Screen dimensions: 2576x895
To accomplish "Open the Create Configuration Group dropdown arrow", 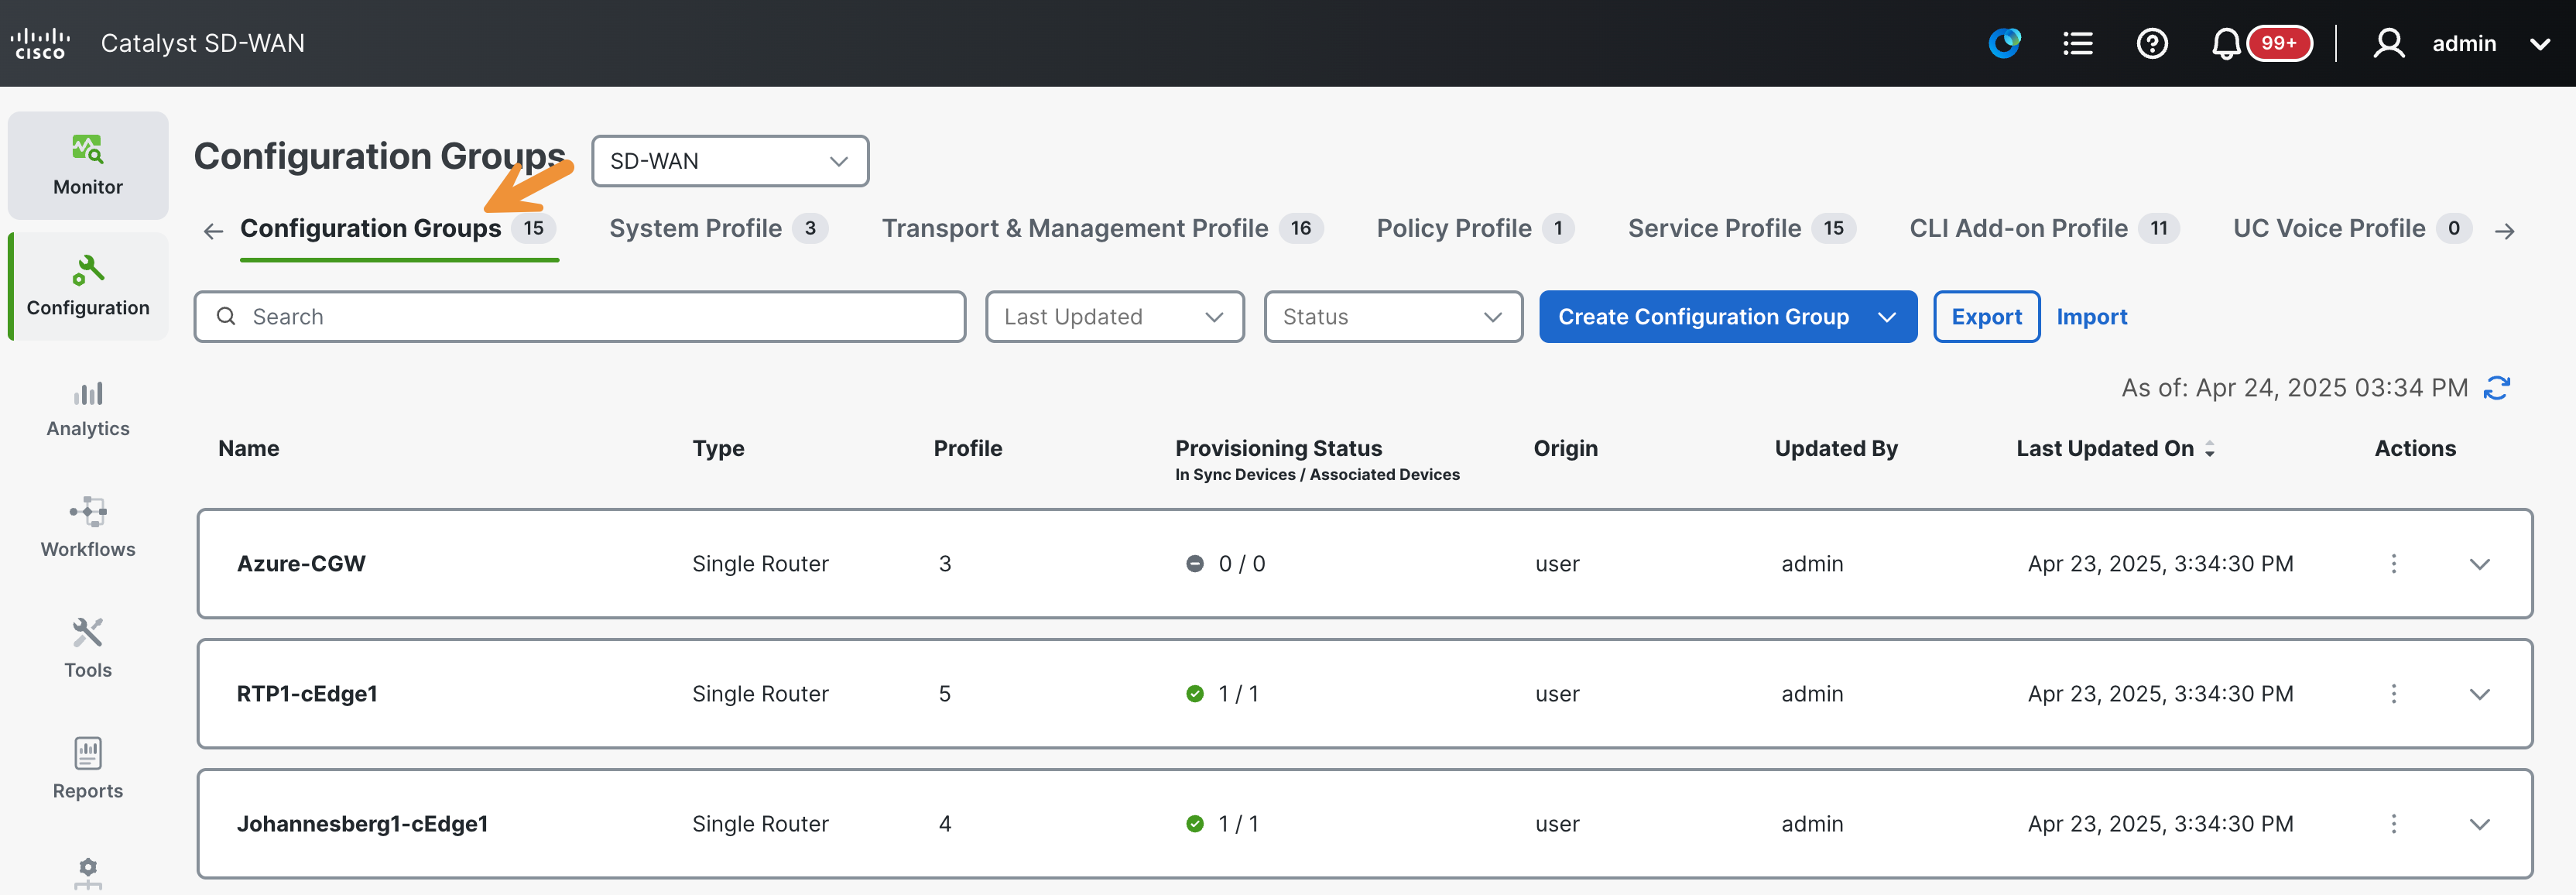I will [1887, 317].
